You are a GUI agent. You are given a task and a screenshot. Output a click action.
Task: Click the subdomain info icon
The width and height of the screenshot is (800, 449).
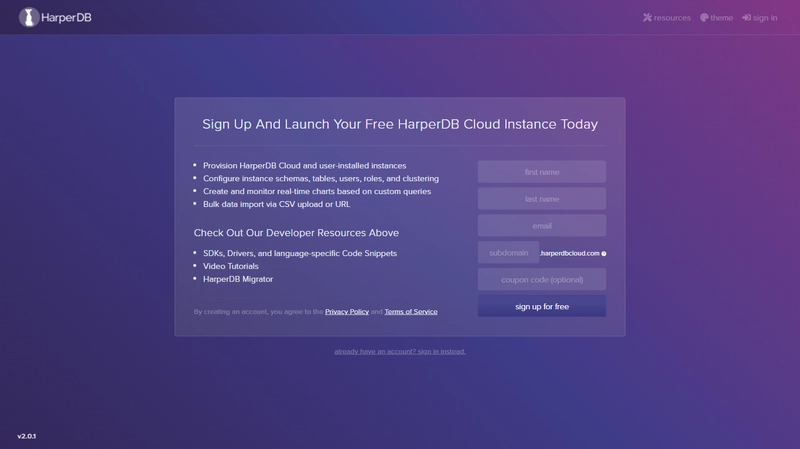[x=604, y=254]
